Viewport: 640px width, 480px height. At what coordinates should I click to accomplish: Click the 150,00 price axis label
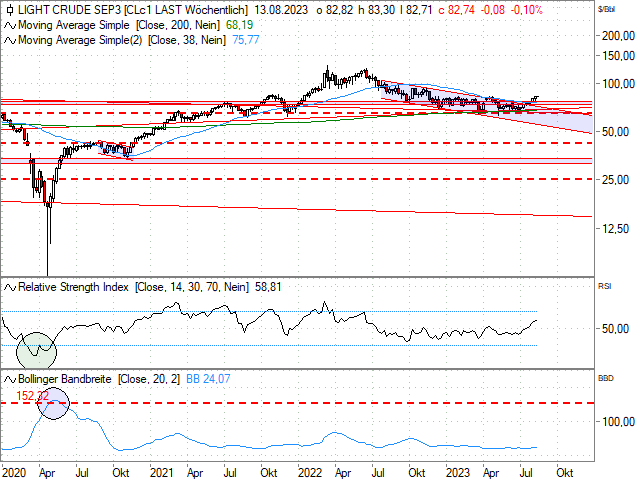click(x=619, y=56)
